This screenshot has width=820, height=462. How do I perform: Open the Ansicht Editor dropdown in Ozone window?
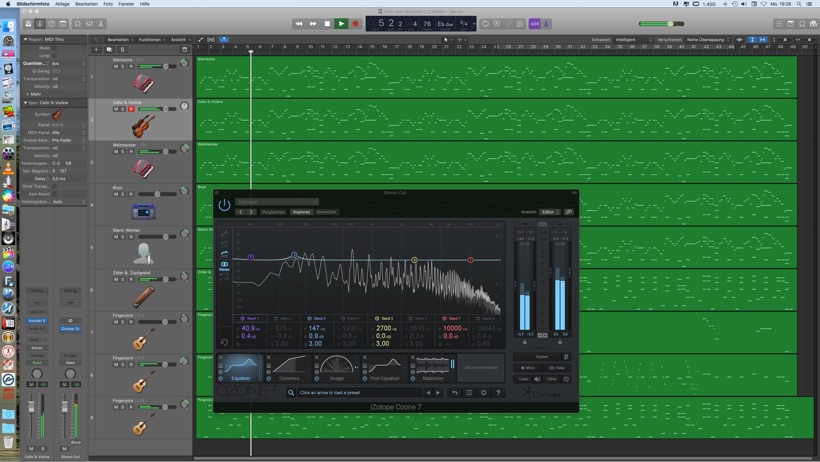tap(550, 212)
